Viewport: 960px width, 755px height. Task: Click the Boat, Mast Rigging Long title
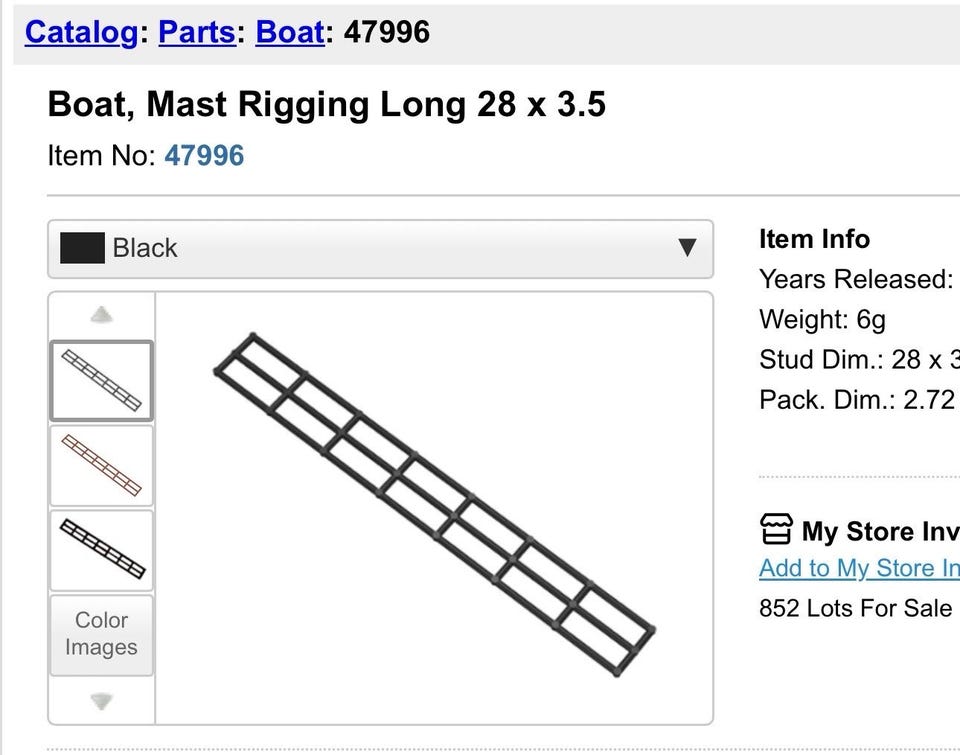pos(326,105)
